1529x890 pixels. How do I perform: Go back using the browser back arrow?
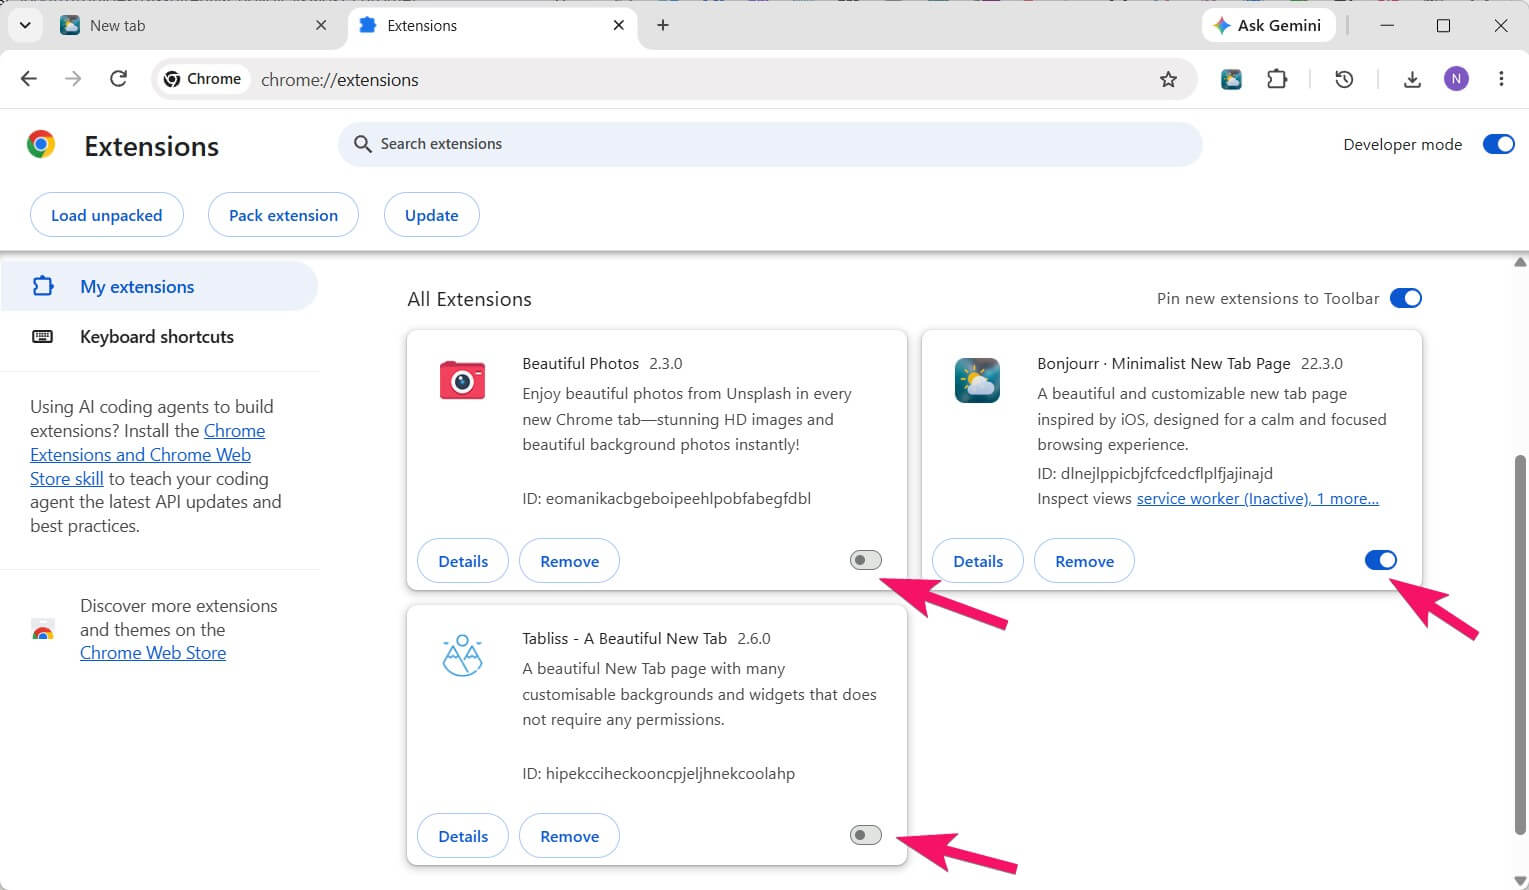coord(29,79)
